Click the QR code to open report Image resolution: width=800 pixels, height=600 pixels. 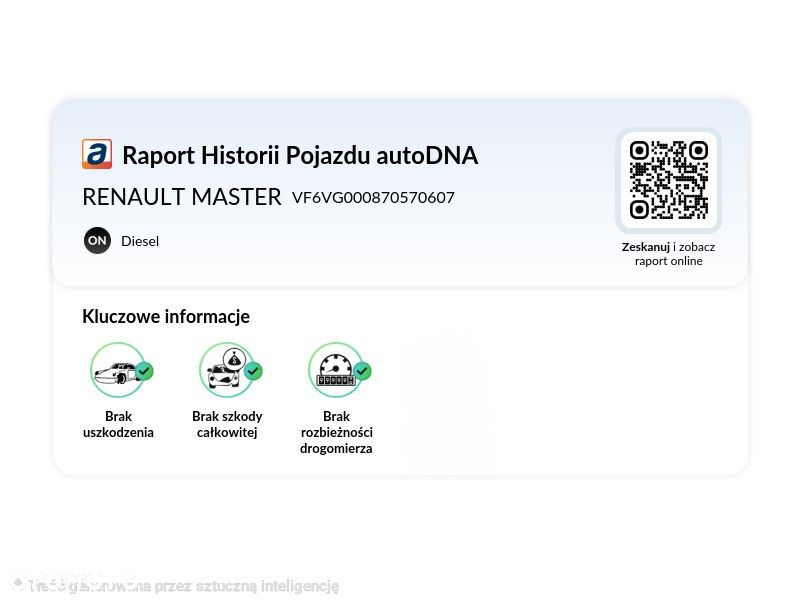tap(668, 180)
